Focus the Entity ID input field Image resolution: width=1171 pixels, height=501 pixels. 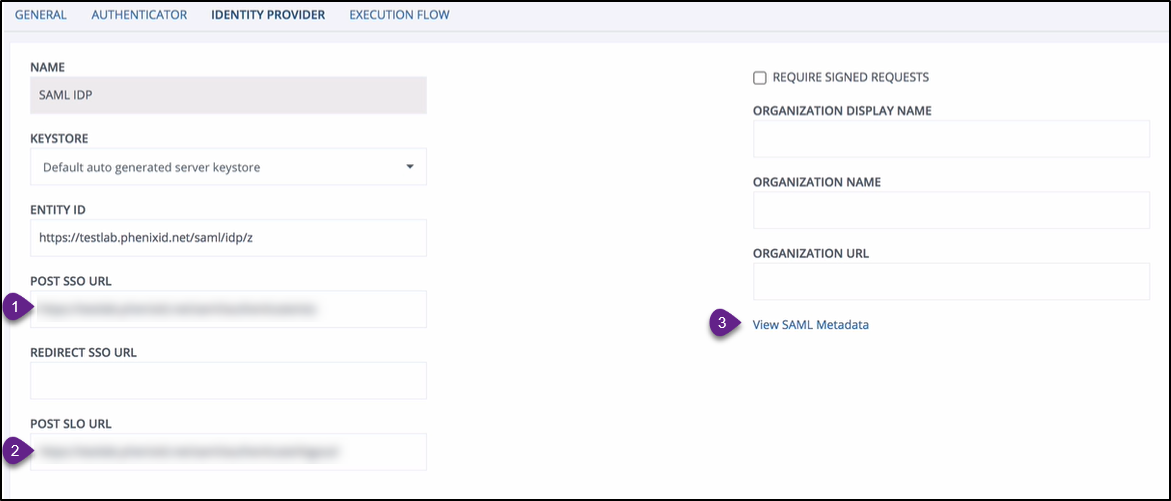228,238
